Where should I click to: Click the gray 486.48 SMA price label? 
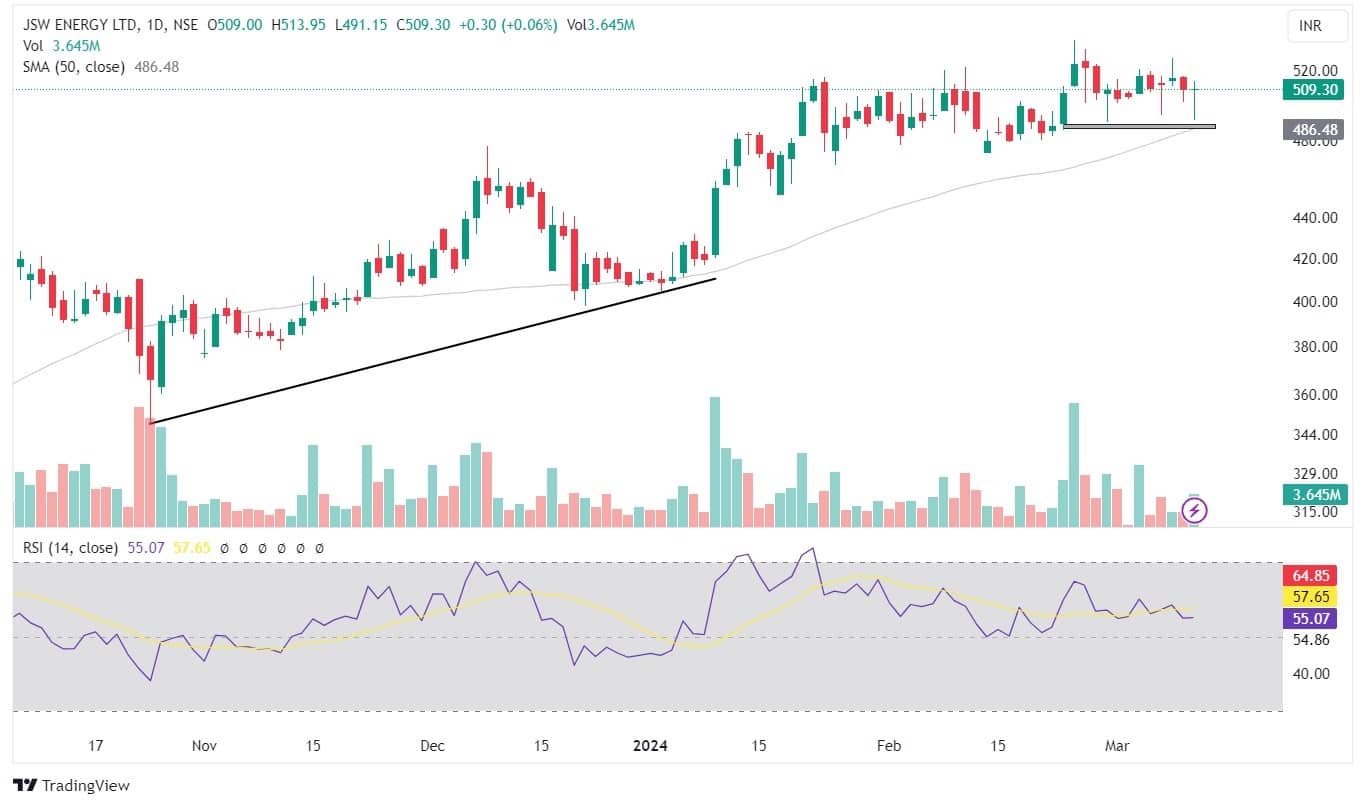(1315, 129)
